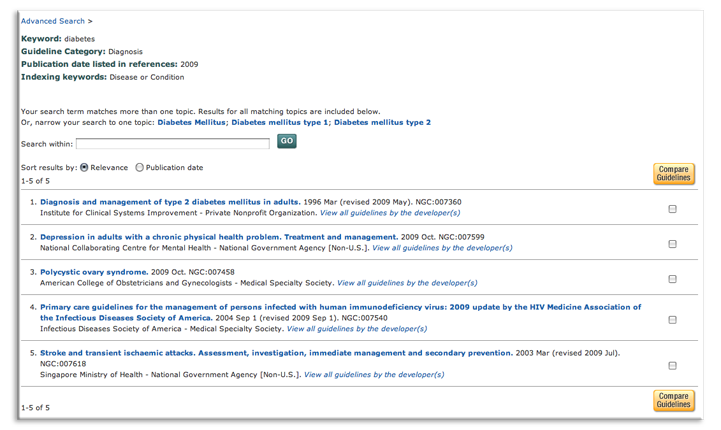Viewport: 721px width, 430px height.
Task: Click the bottom Compare Guidelines button
Action: (672, 400)
